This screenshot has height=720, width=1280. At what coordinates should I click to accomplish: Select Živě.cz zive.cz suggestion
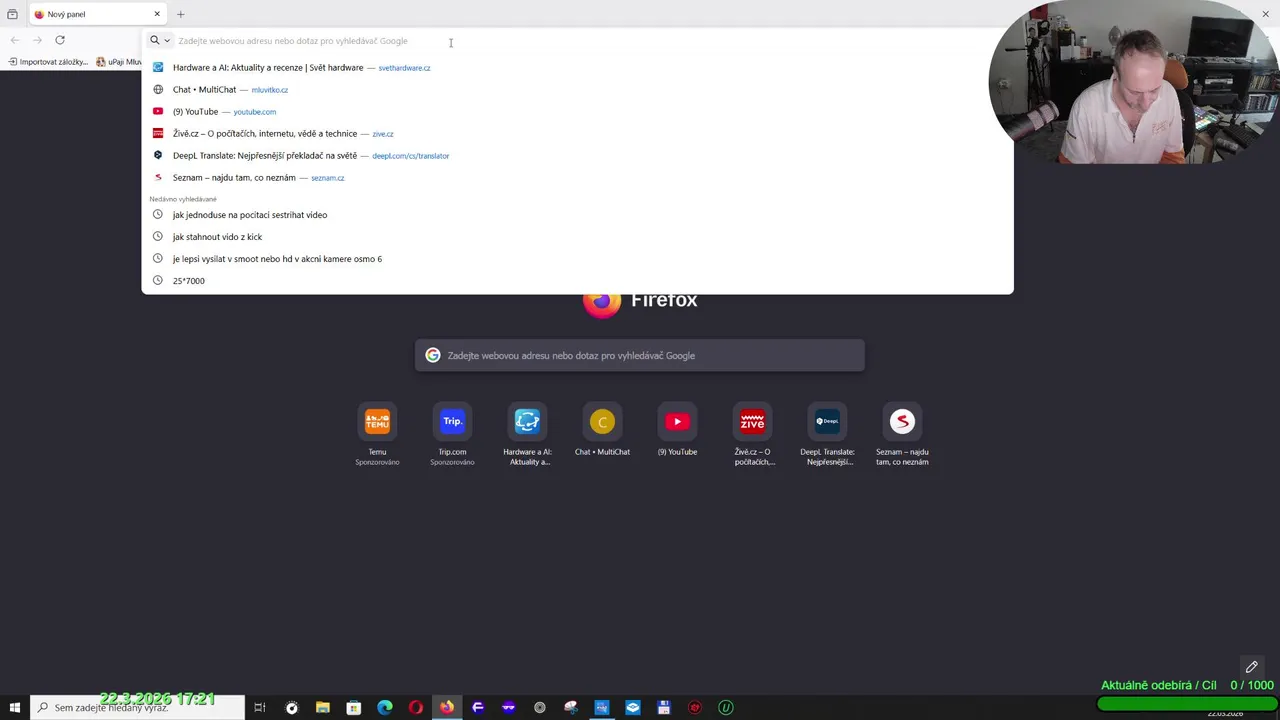tap(577, 134)
